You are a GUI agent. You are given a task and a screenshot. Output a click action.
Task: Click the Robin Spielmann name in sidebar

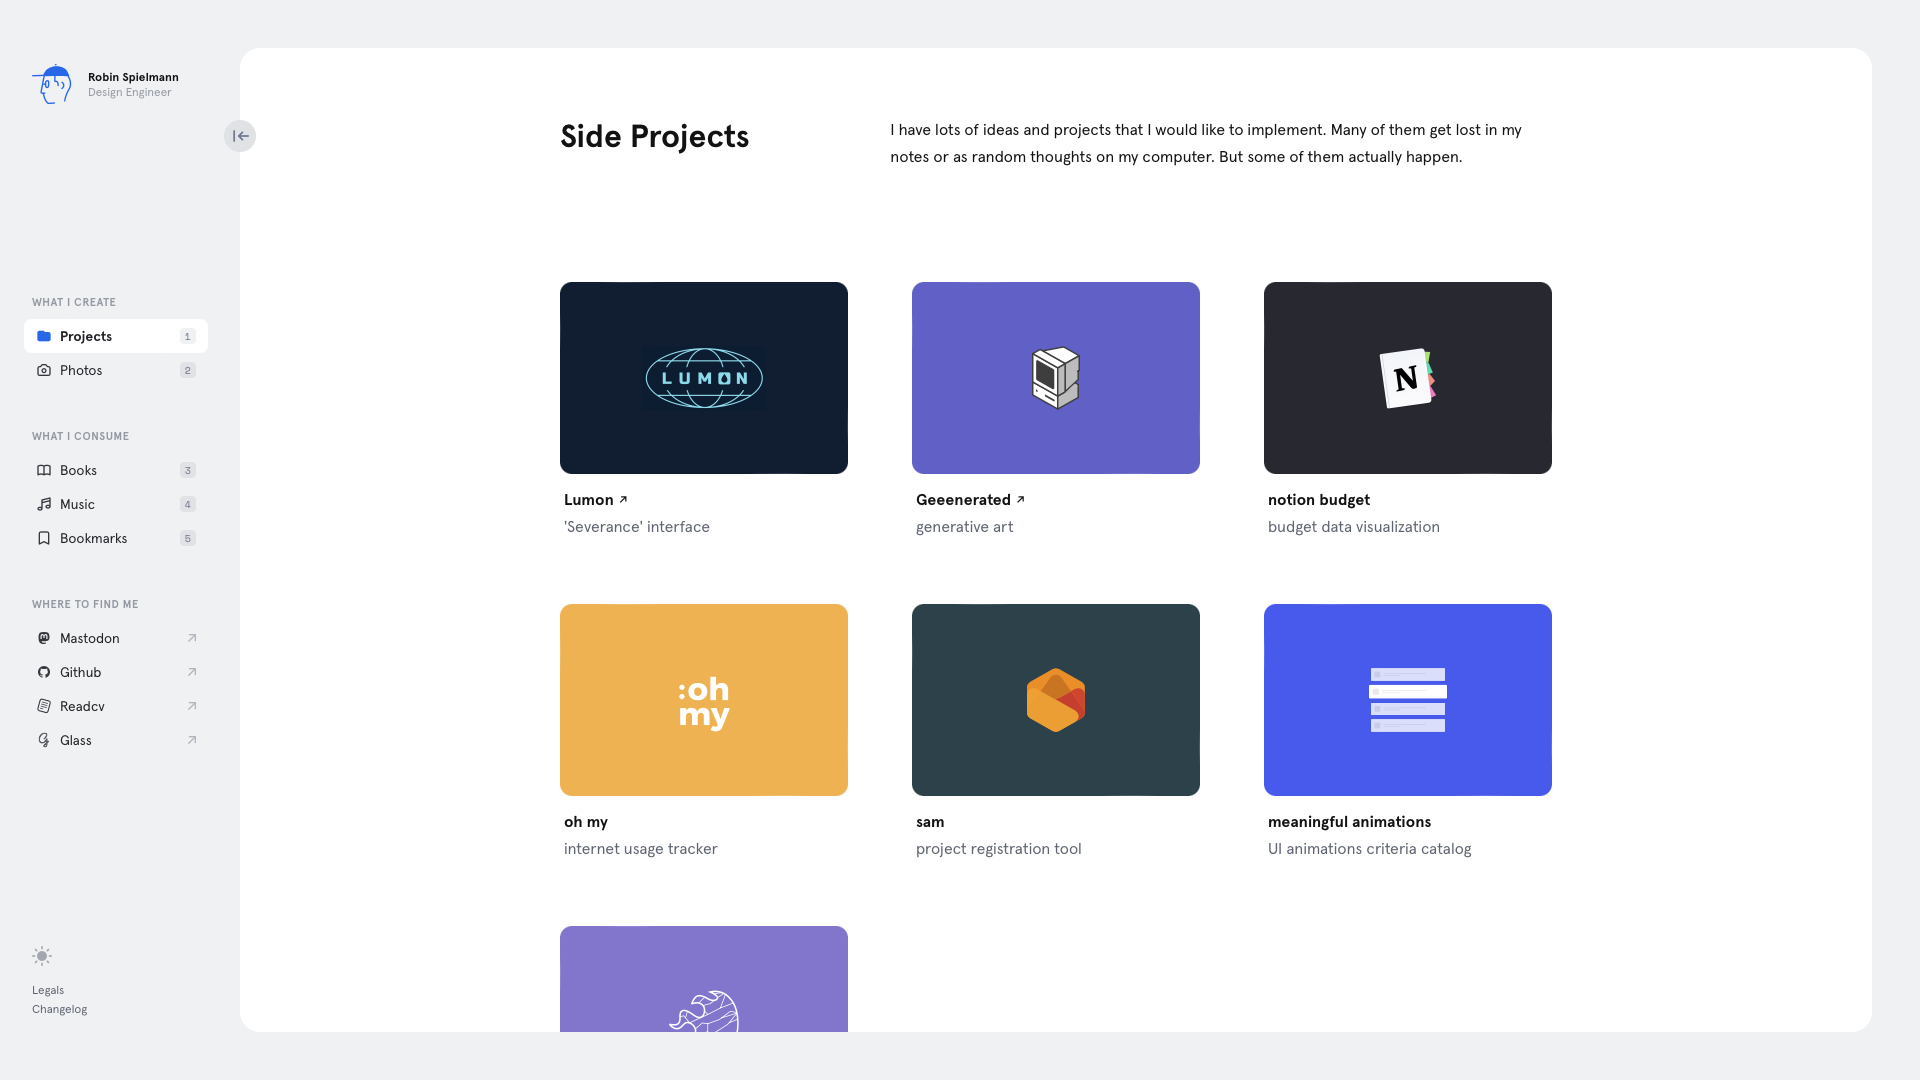pyautogui.click(x=133, y=77)
